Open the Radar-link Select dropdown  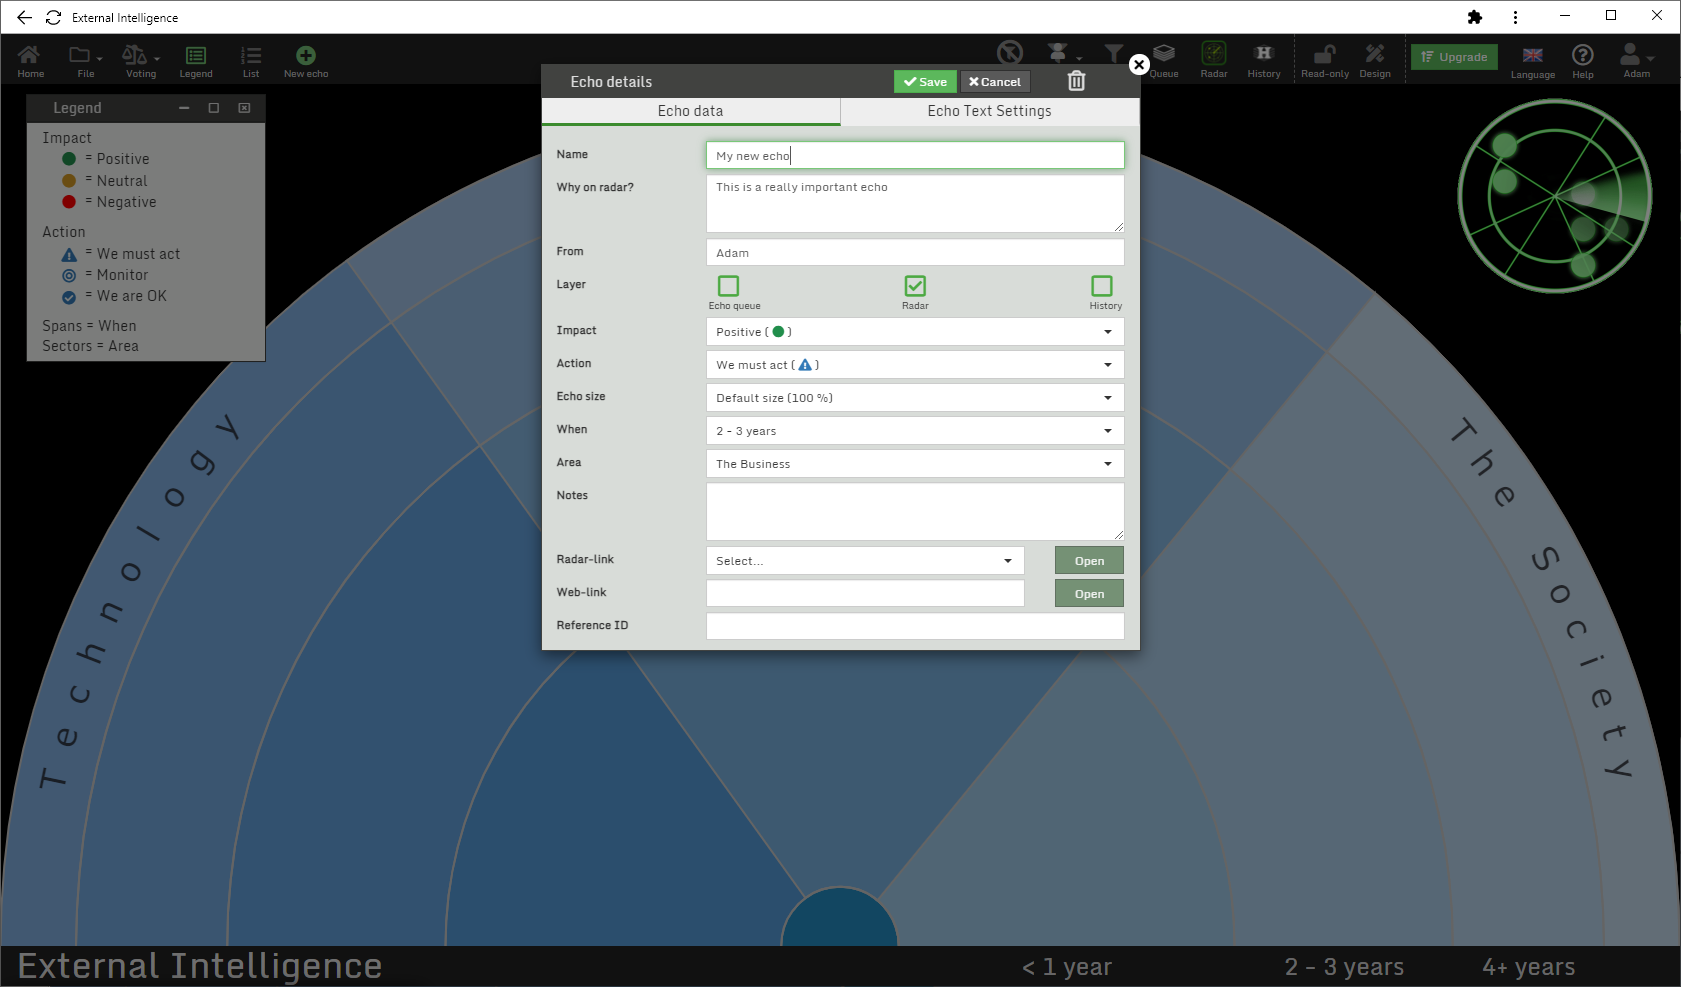click(x=865, y=561)
